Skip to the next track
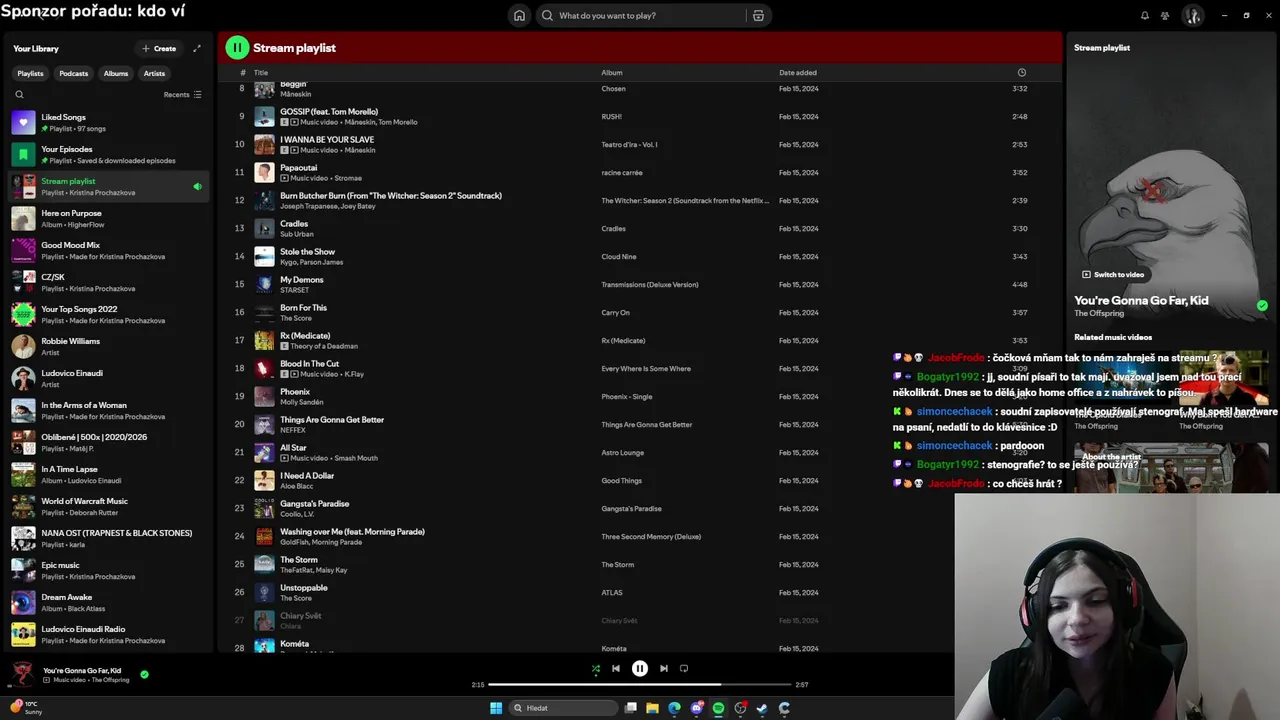The width and height of the screenshot is (1280, 720). pos(664,669)
